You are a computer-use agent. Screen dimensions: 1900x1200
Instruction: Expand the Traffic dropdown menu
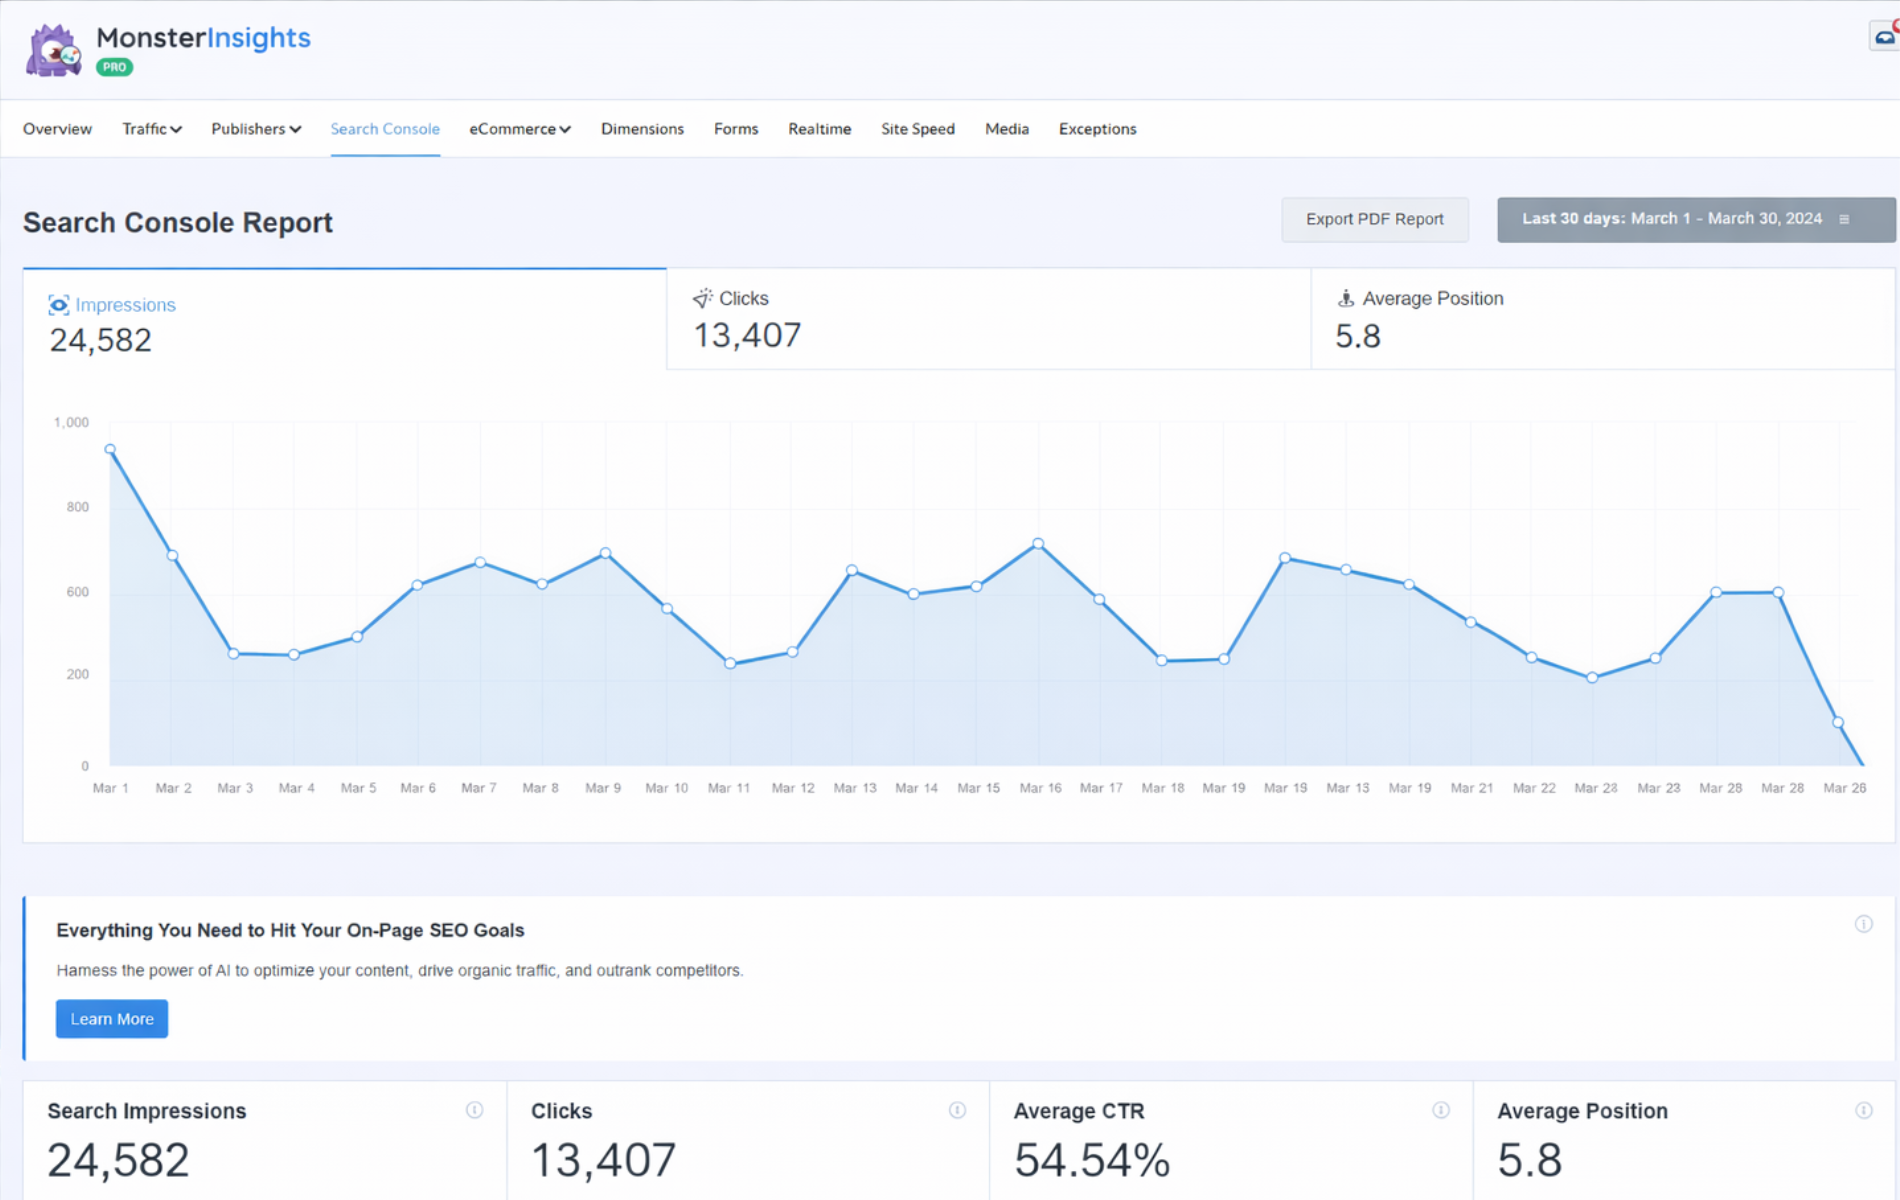pyautogui.click(x=151, y=129)
